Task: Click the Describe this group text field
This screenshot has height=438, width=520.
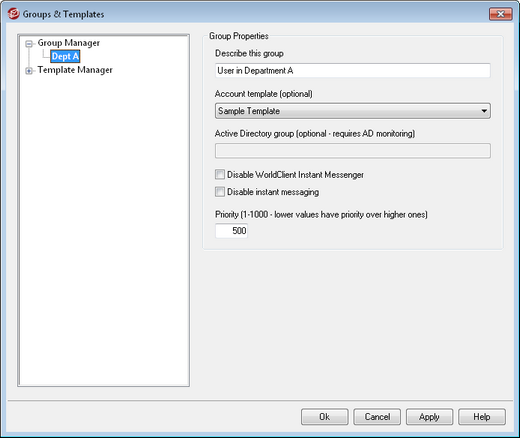Action: tap(353, 71)
